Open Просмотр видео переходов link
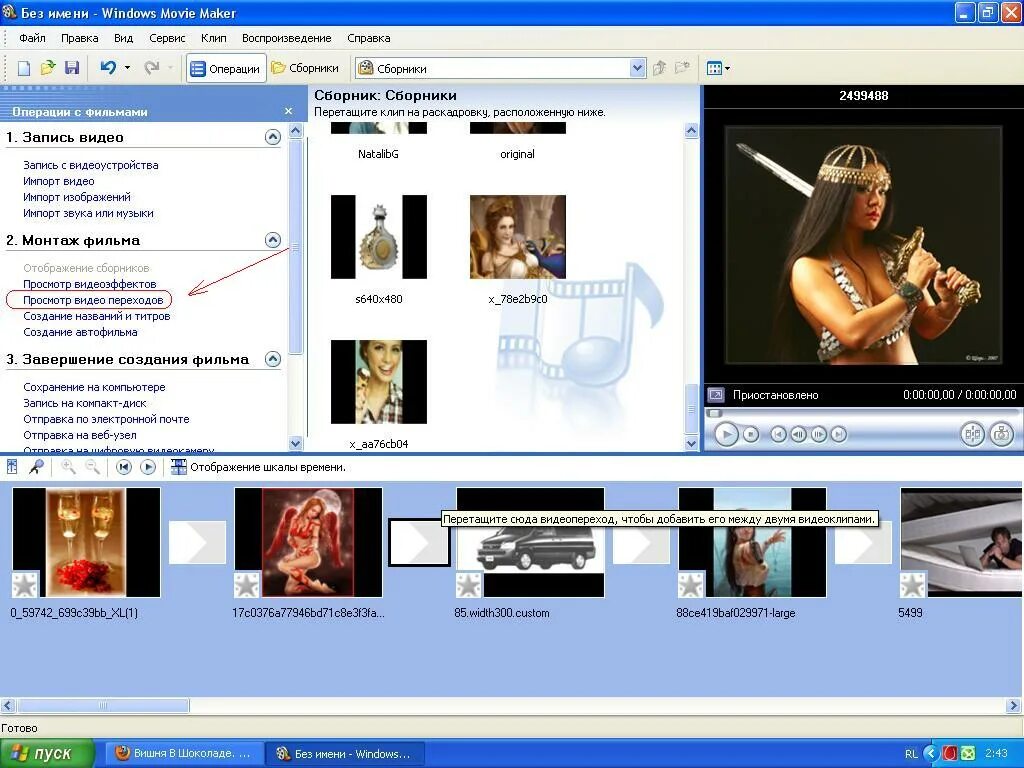The width and height of the screenshot is (1024, 768). [93, 300]
